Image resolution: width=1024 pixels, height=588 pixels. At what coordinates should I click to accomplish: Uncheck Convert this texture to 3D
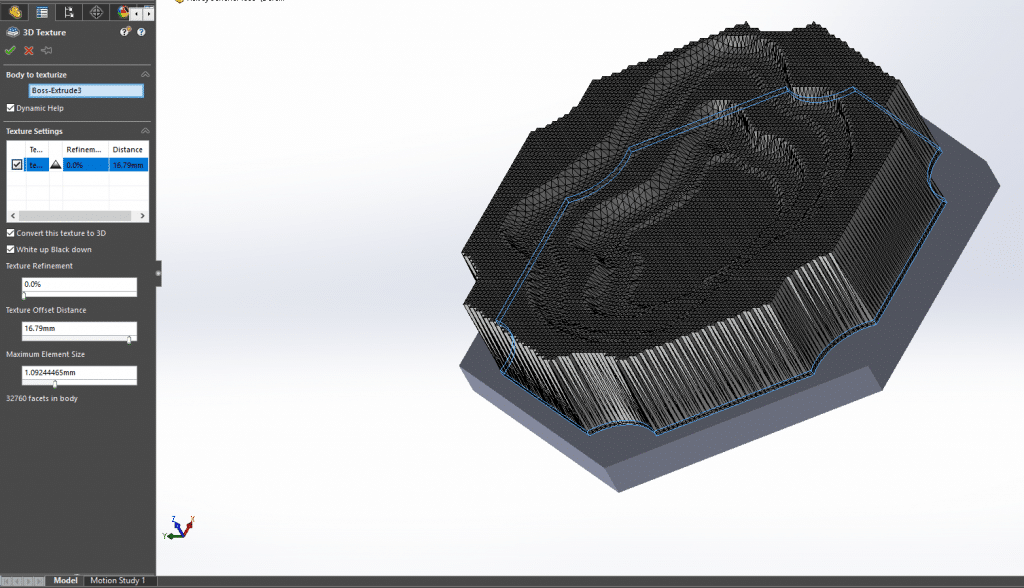[10, 233]
